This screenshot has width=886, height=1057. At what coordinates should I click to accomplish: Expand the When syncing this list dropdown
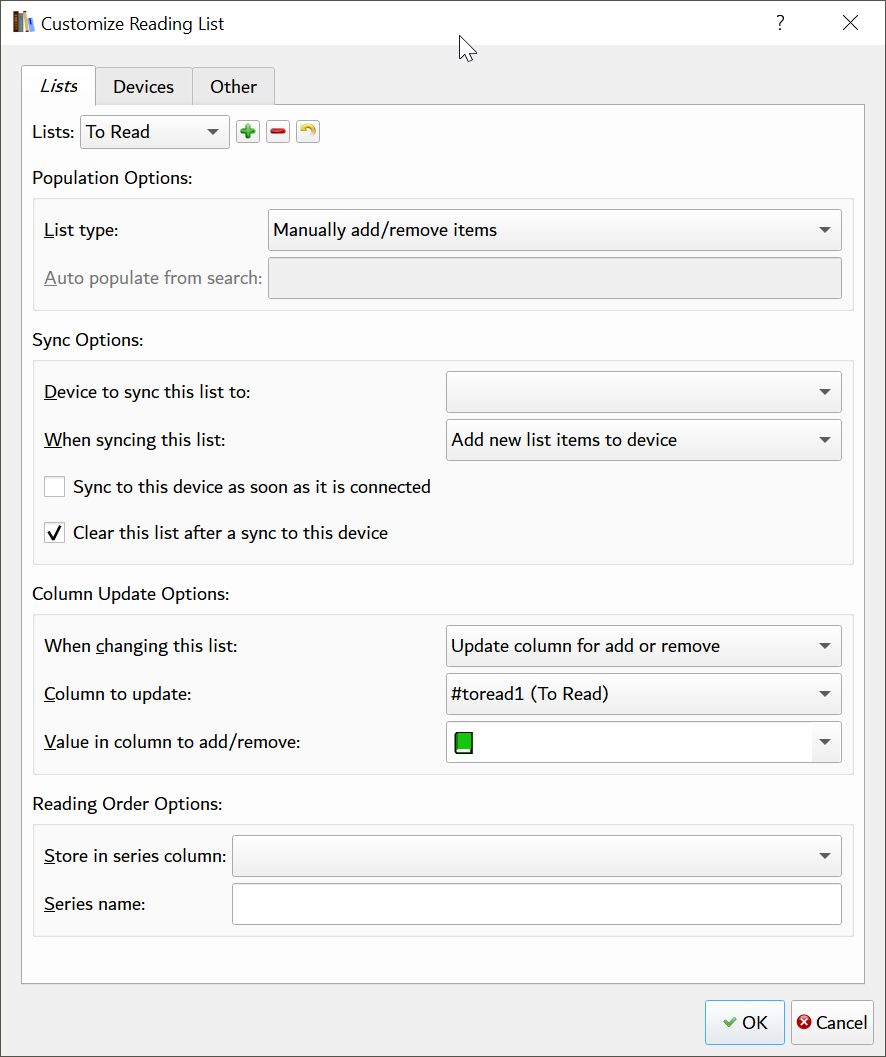coord(643,440)
